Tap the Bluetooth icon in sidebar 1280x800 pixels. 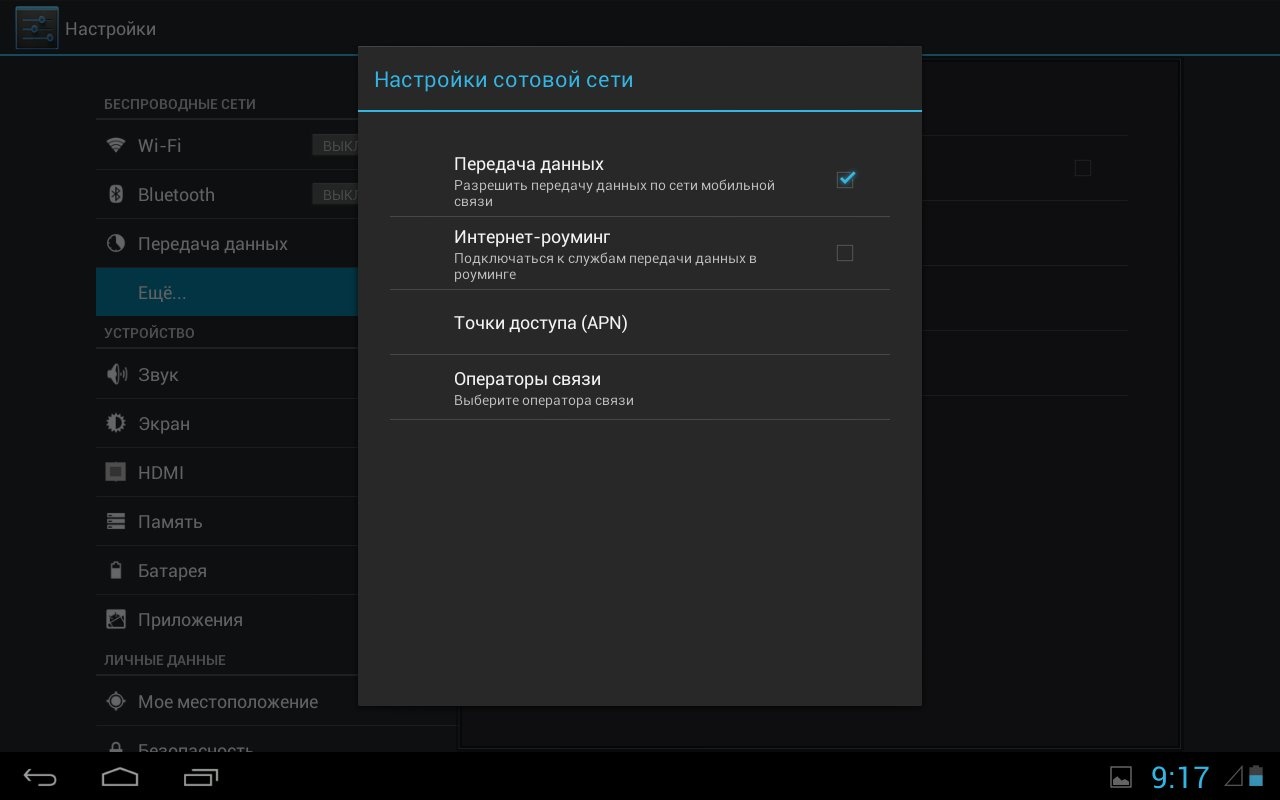[x=116, y=195]
